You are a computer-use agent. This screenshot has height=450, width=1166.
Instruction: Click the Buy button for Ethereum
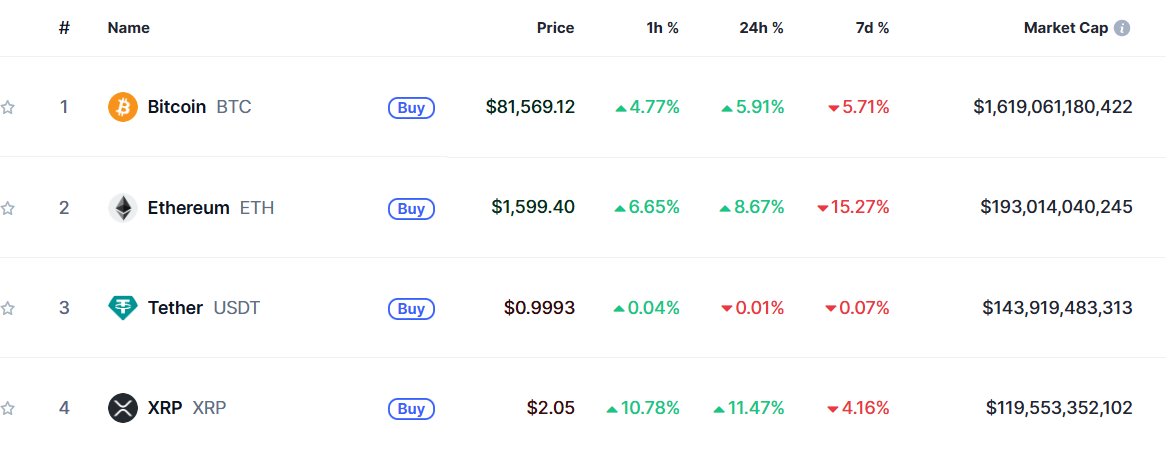(411, 209)
